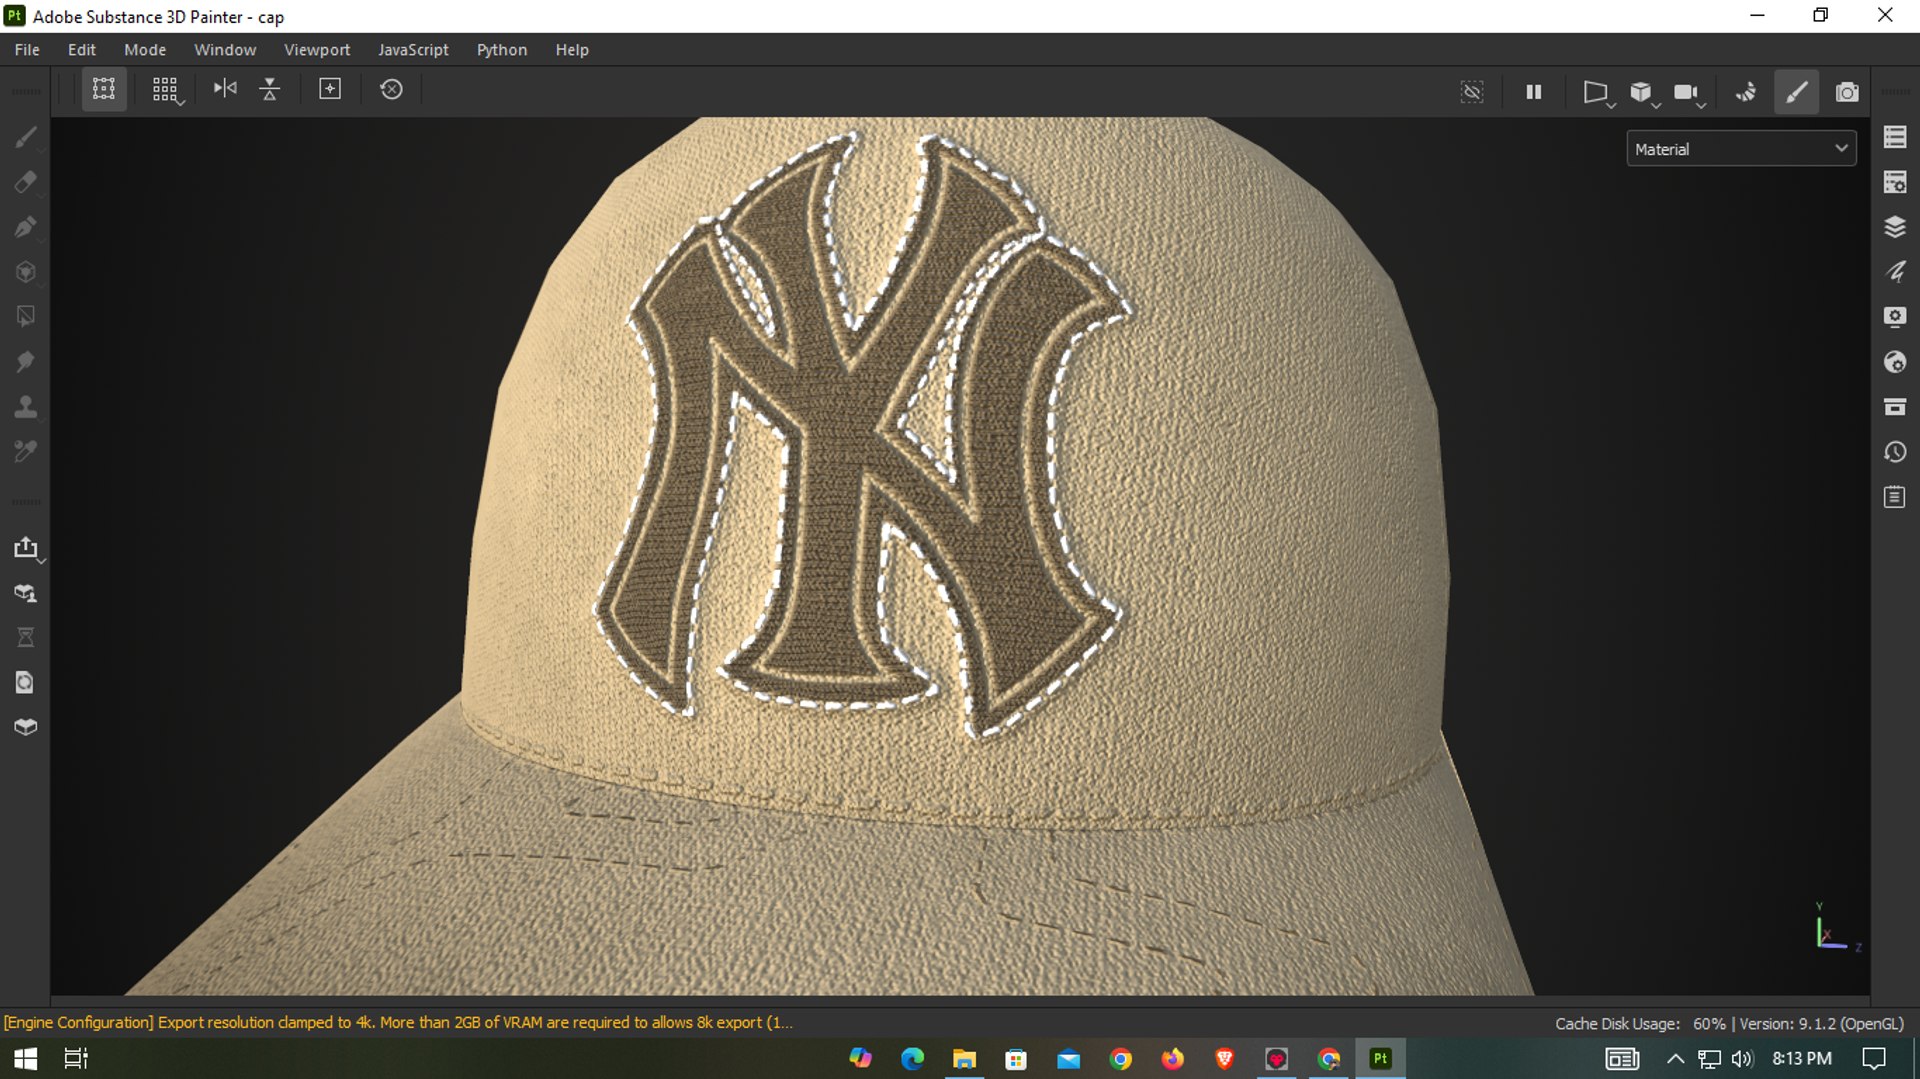Open the Display Settings panel icon

[x=1895, y=317]
